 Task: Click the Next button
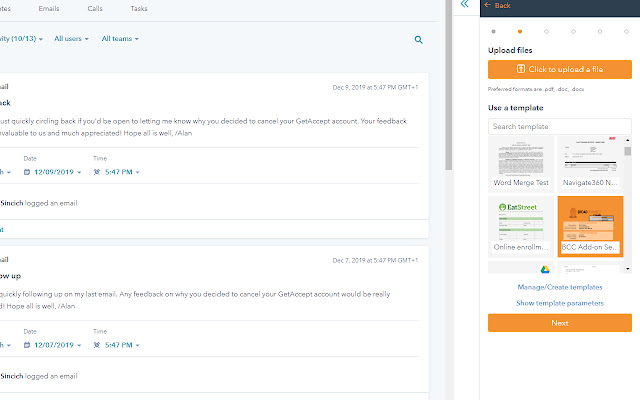[x=560, y=323]
